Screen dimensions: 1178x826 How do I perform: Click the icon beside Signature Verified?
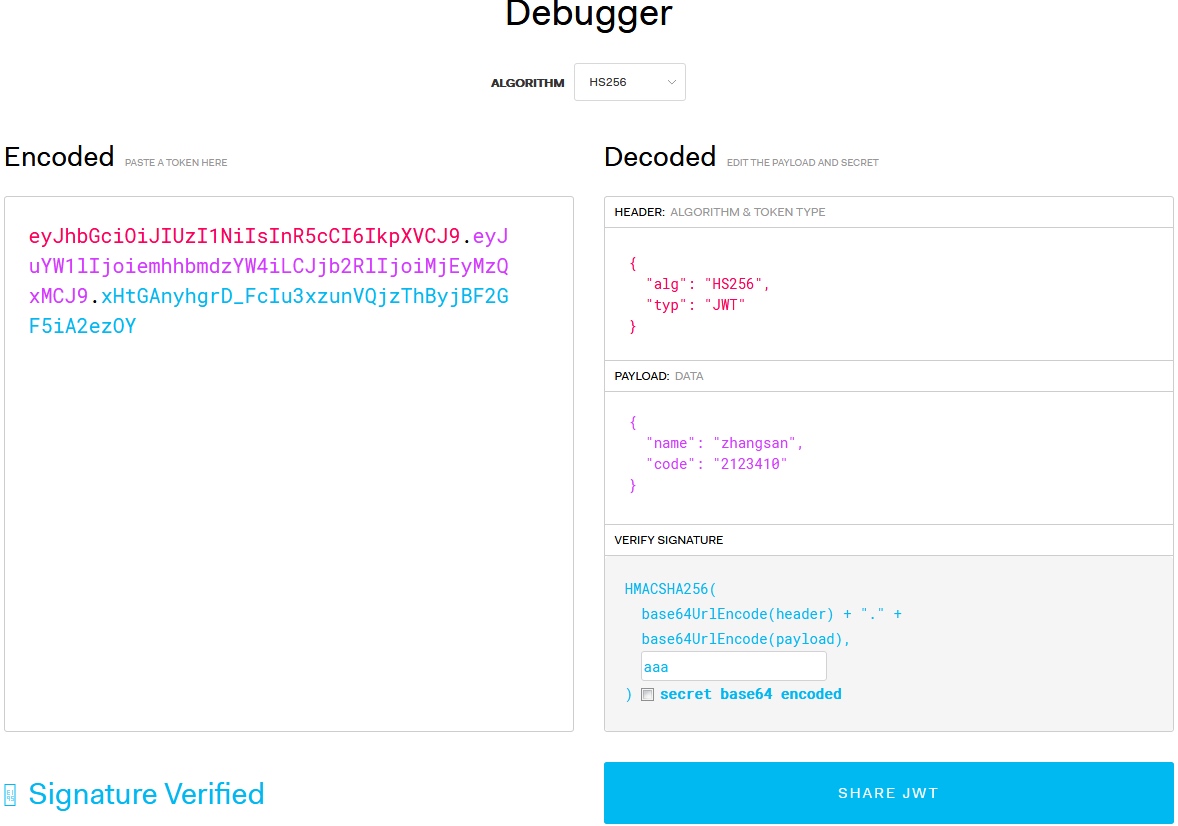pos(10,795)
